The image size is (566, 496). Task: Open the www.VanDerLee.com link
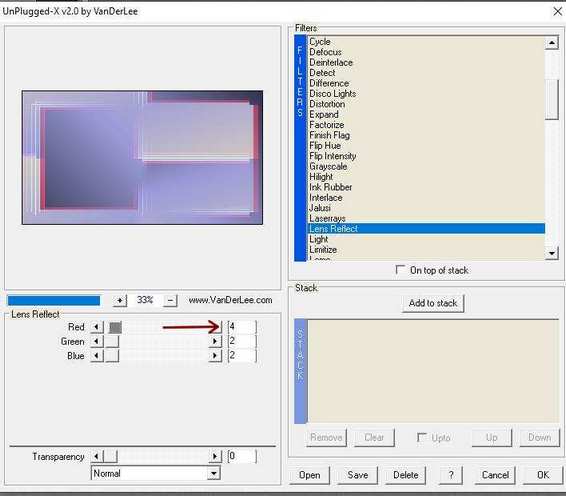point(230,300)
